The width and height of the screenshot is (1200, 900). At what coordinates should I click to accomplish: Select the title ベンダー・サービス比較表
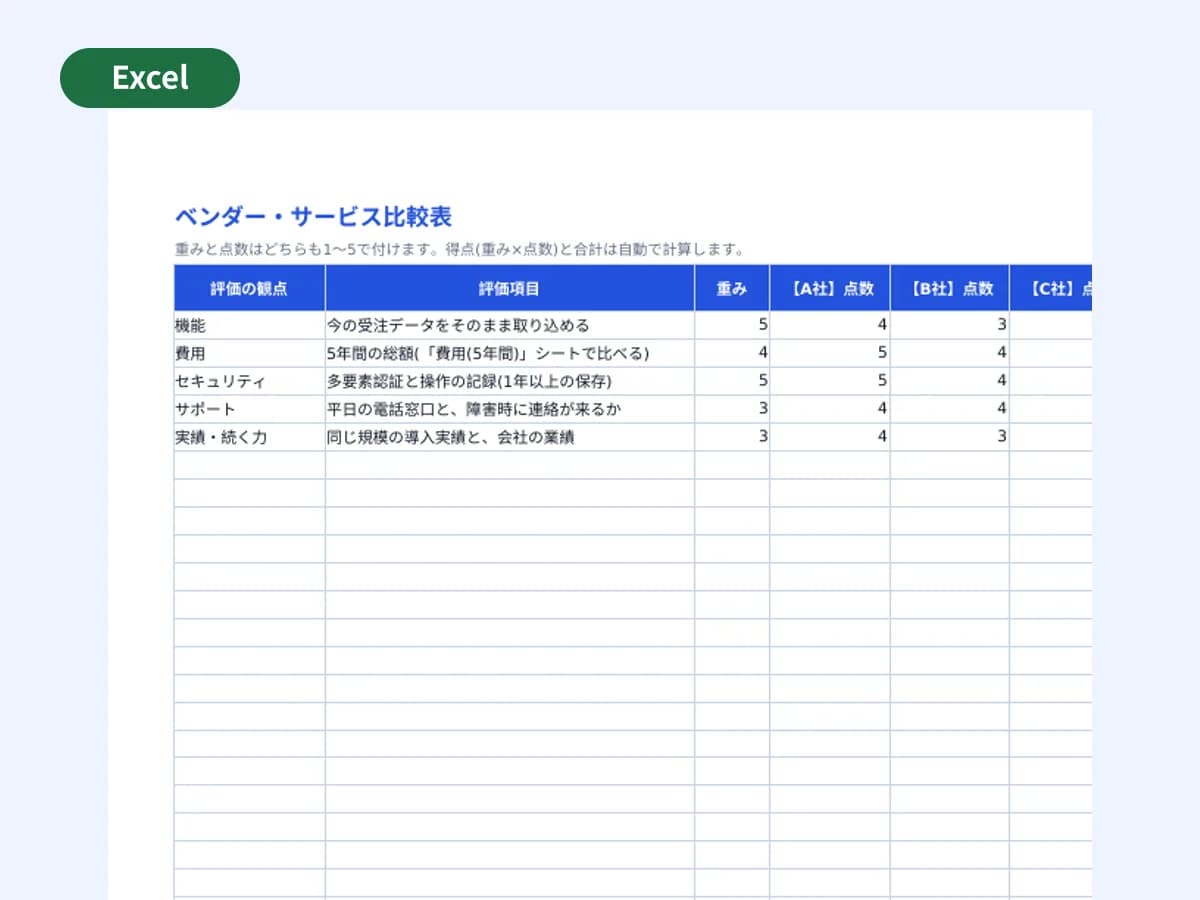click(313, 216)
